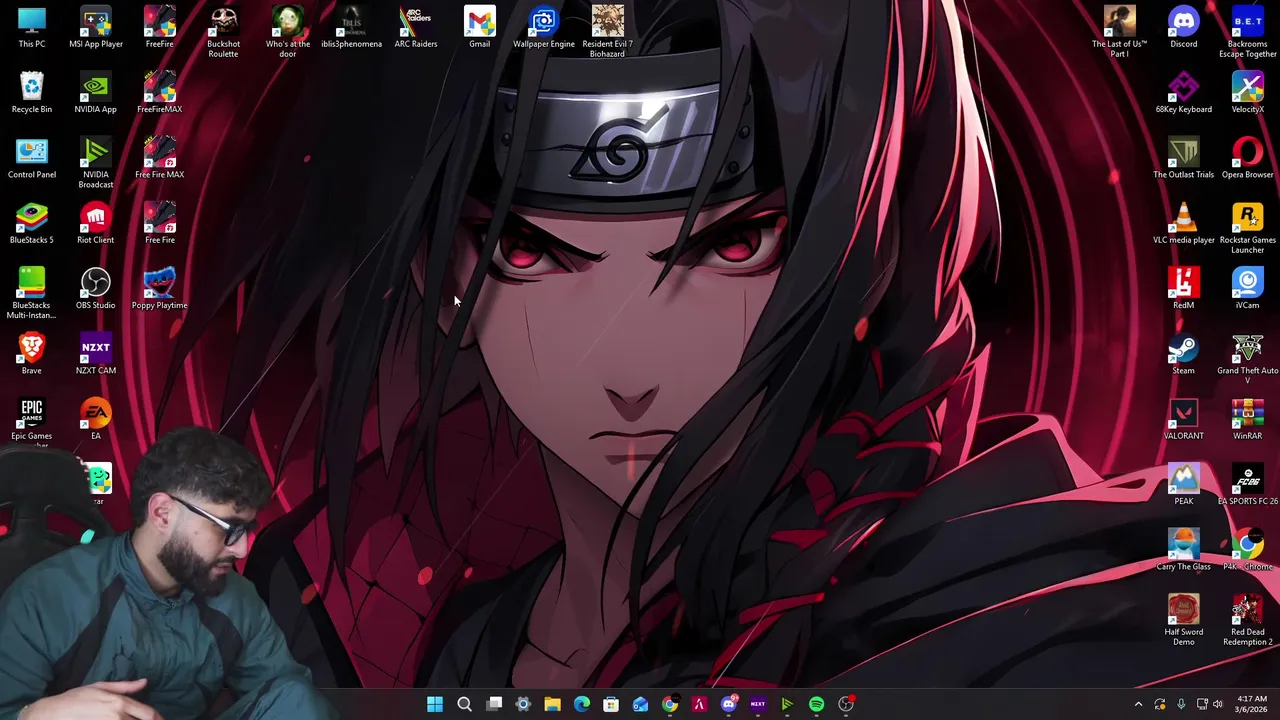The width and height of the screenshot is (1280, 720).
Task: Click microphone icon in system tray
Action: pyautogui.click(x=1181, y=704)
